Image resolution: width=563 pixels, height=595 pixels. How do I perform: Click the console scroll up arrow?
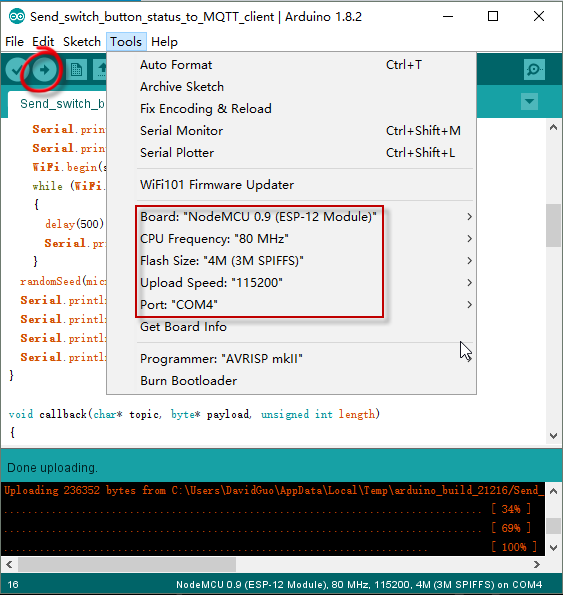(553, 491)
